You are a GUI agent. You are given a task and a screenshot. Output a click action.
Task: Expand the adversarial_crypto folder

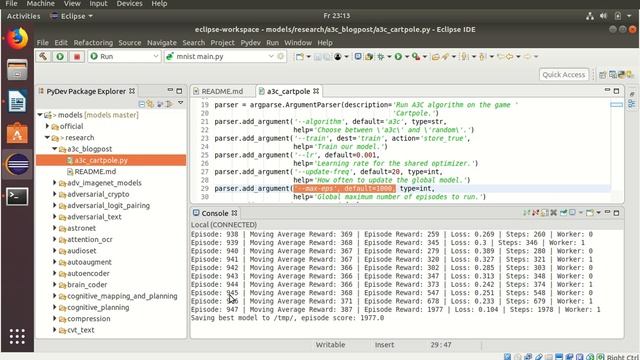[55, 194]
